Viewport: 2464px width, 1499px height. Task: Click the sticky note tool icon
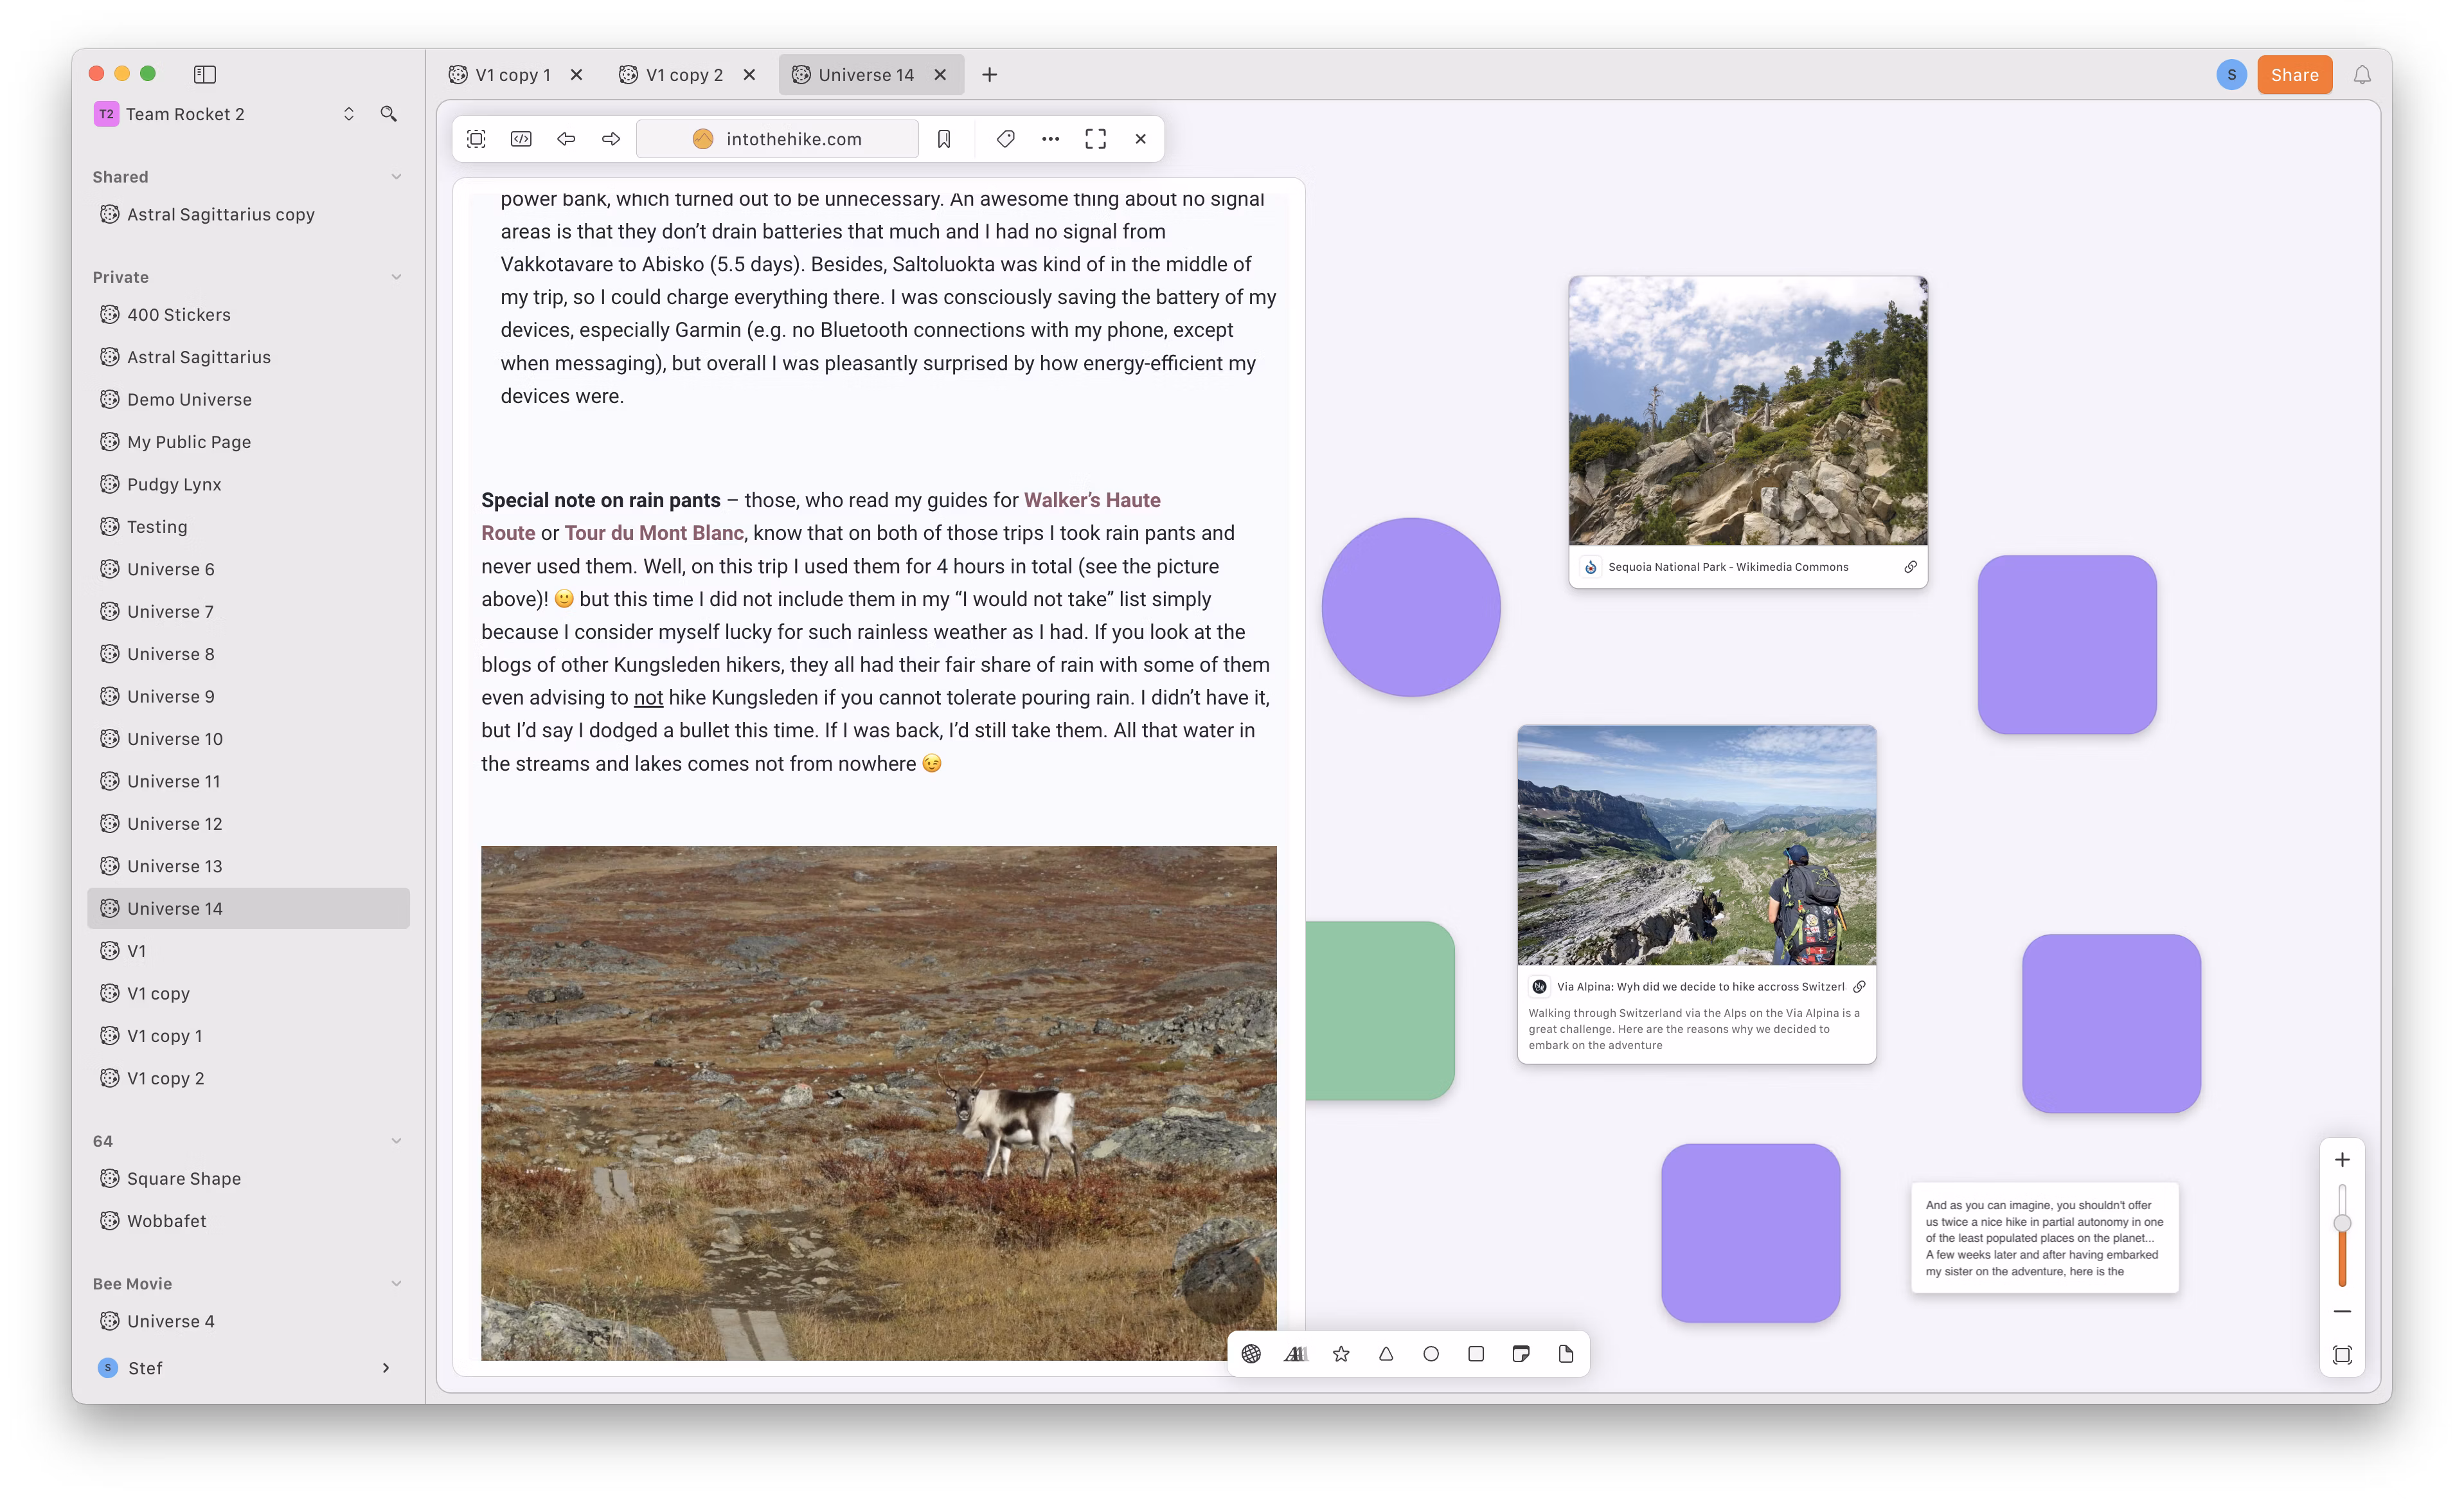[x=1520, y=1354]
